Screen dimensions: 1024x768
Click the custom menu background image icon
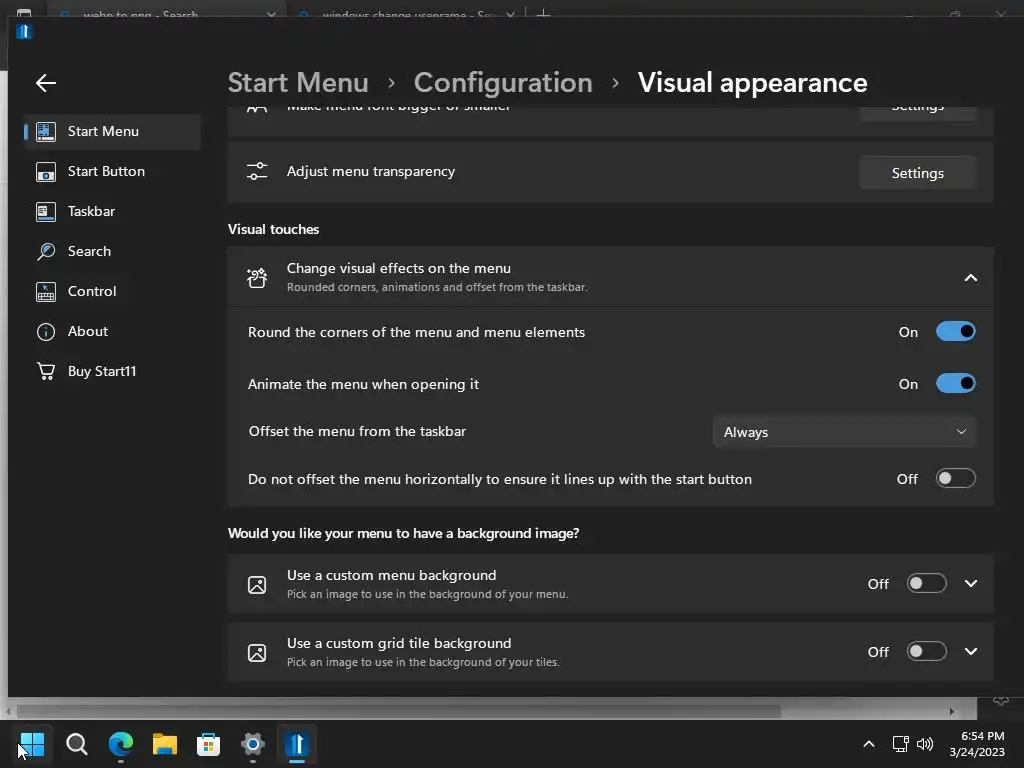click(x=257, y=584)
